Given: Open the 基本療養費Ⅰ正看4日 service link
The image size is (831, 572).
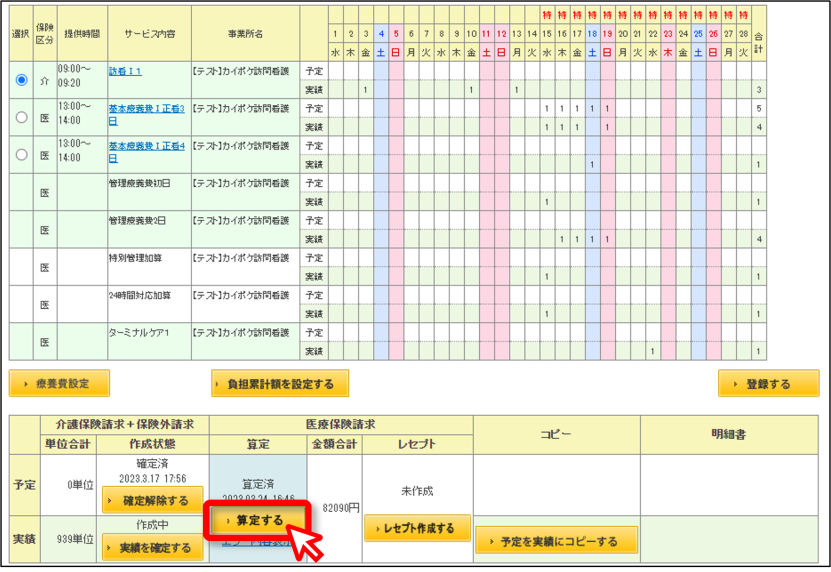Looking at the screenshot, I should [147, 152].
